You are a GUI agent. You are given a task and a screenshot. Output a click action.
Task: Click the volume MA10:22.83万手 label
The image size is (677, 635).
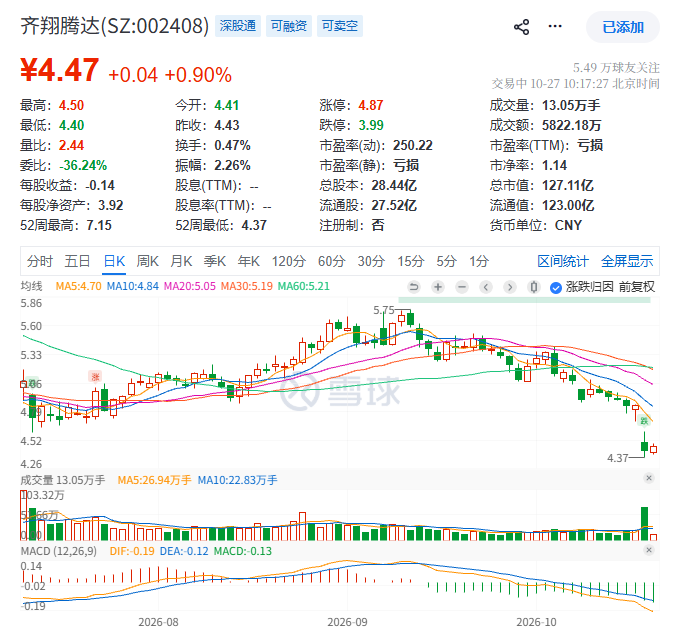pos(237,480)
